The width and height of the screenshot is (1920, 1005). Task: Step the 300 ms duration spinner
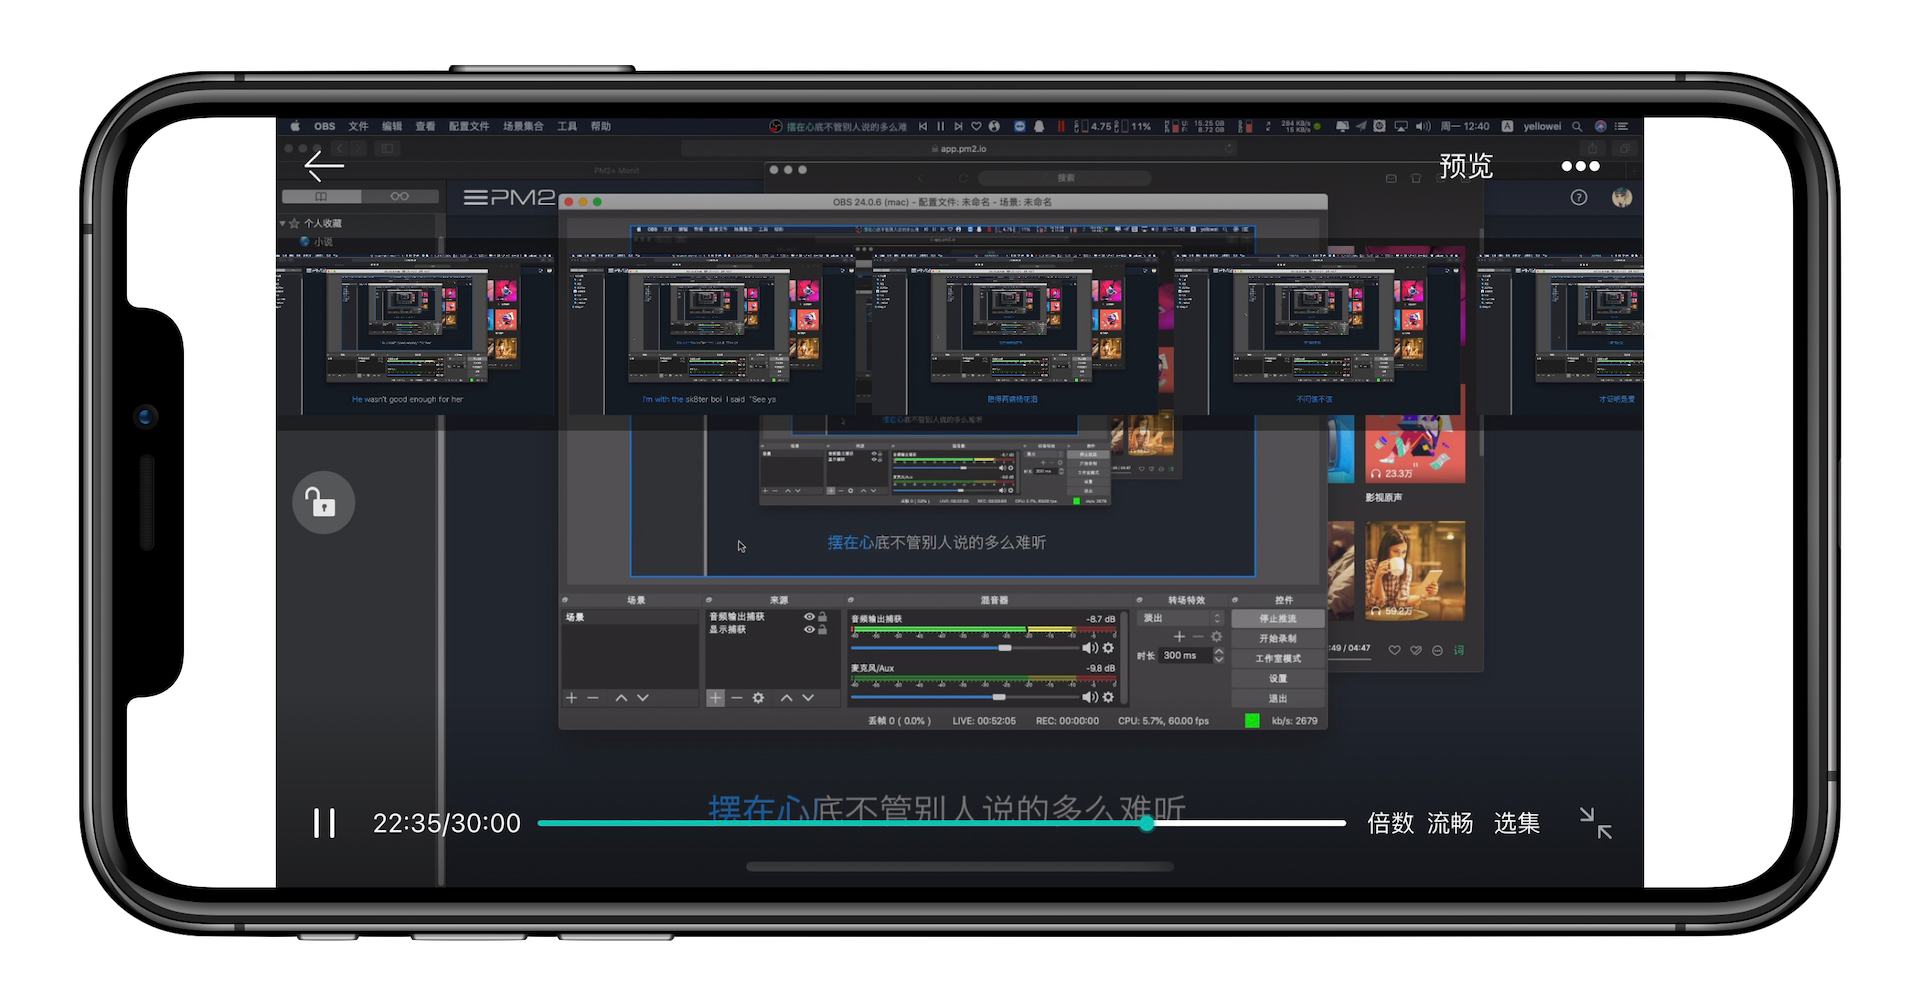pyautogui.click(x=1219, y=656)
